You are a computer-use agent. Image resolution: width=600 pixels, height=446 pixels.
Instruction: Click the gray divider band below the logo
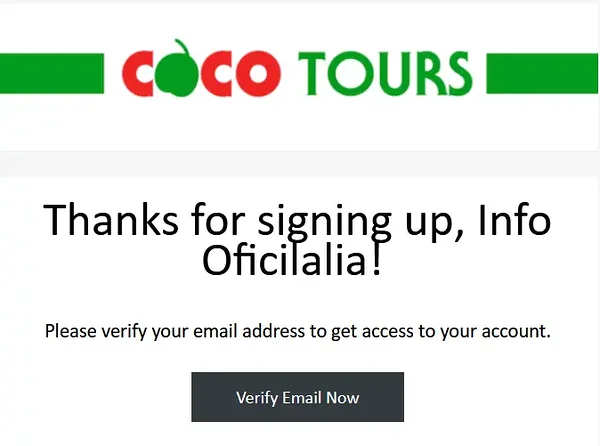click(300, 164)
